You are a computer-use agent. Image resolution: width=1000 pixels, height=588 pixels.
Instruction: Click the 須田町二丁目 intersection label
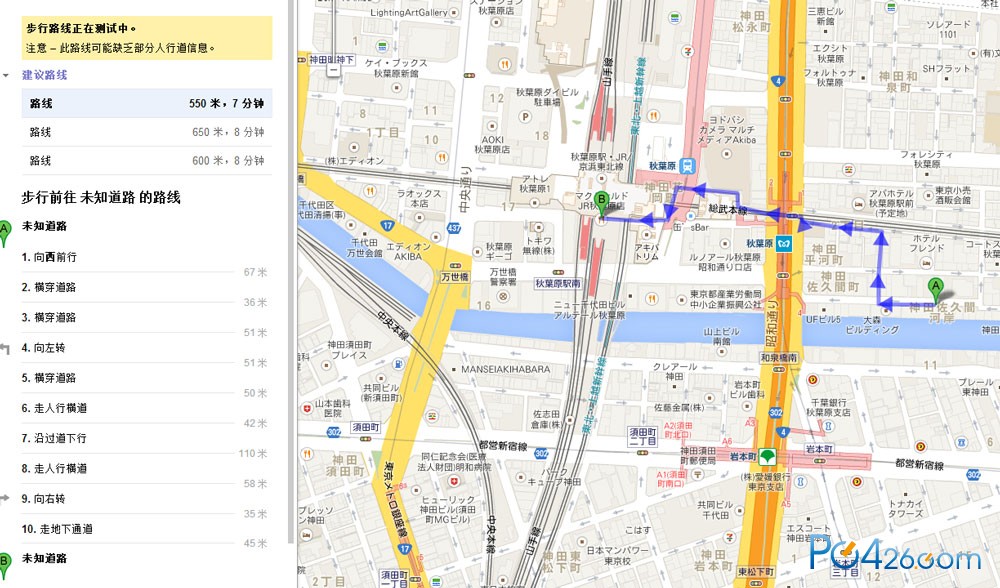pyautogui.click(x=643, y=436)
